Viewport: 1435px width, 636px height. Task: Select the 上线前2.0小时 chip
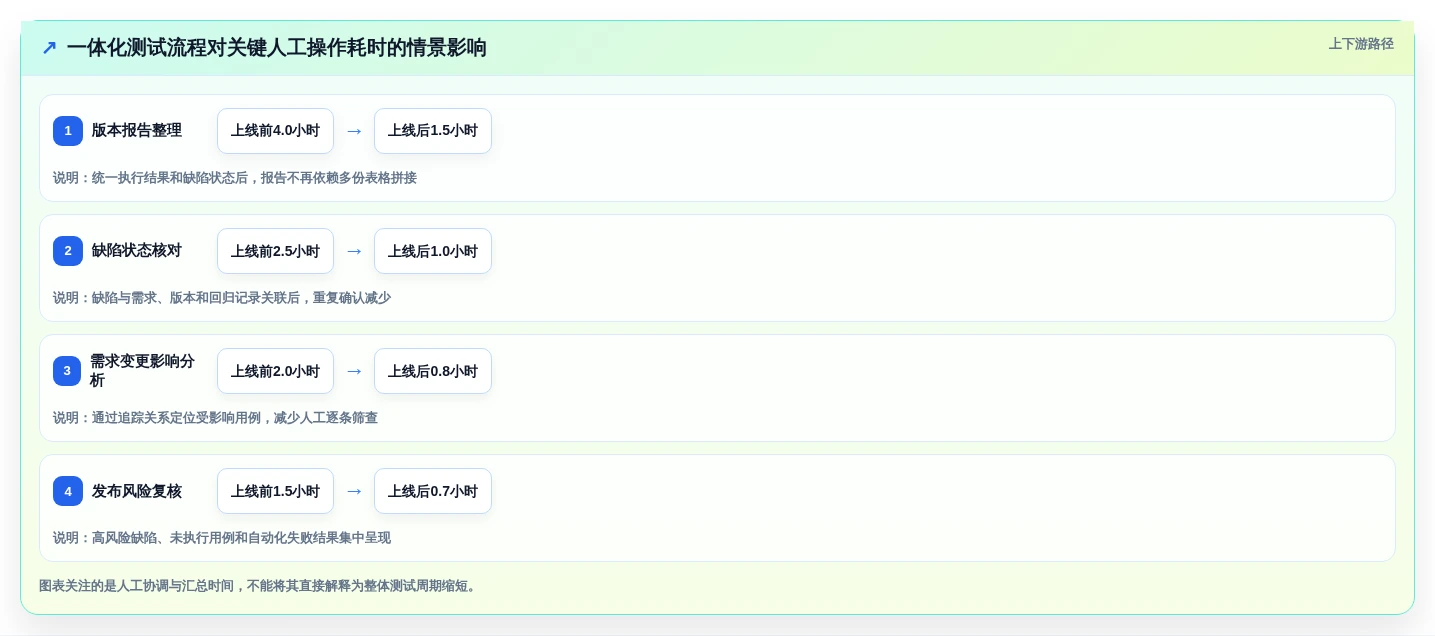point(275,371)
